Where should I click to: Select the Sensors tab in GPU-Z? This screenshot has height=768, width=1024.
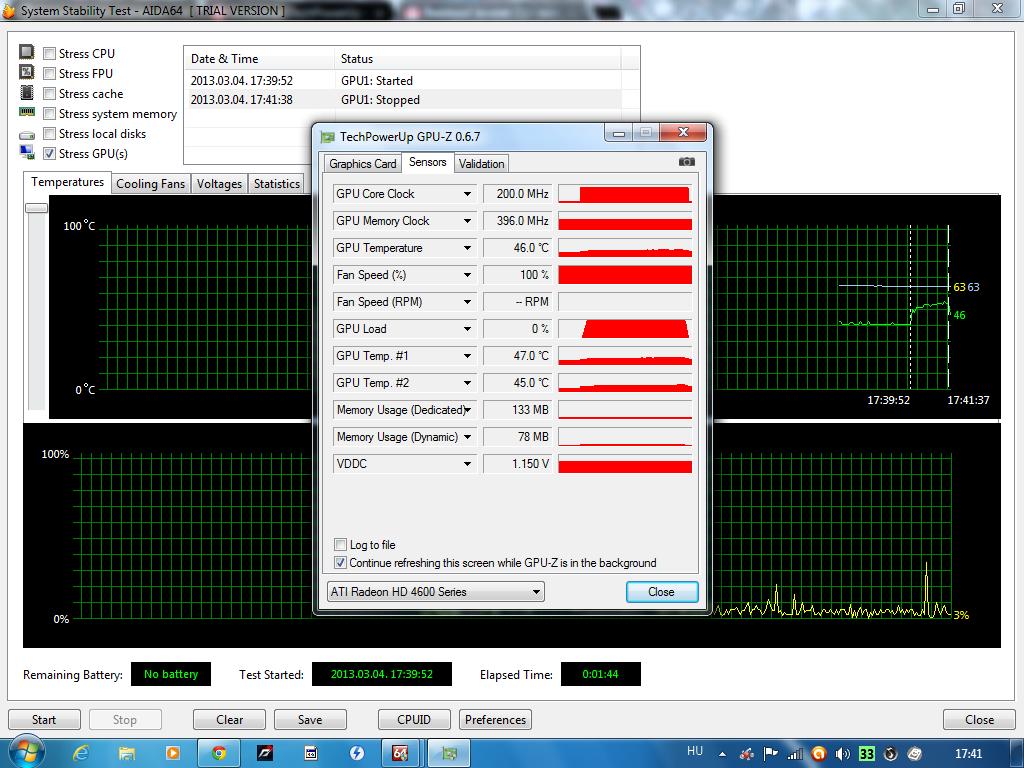tap(428, 162)
